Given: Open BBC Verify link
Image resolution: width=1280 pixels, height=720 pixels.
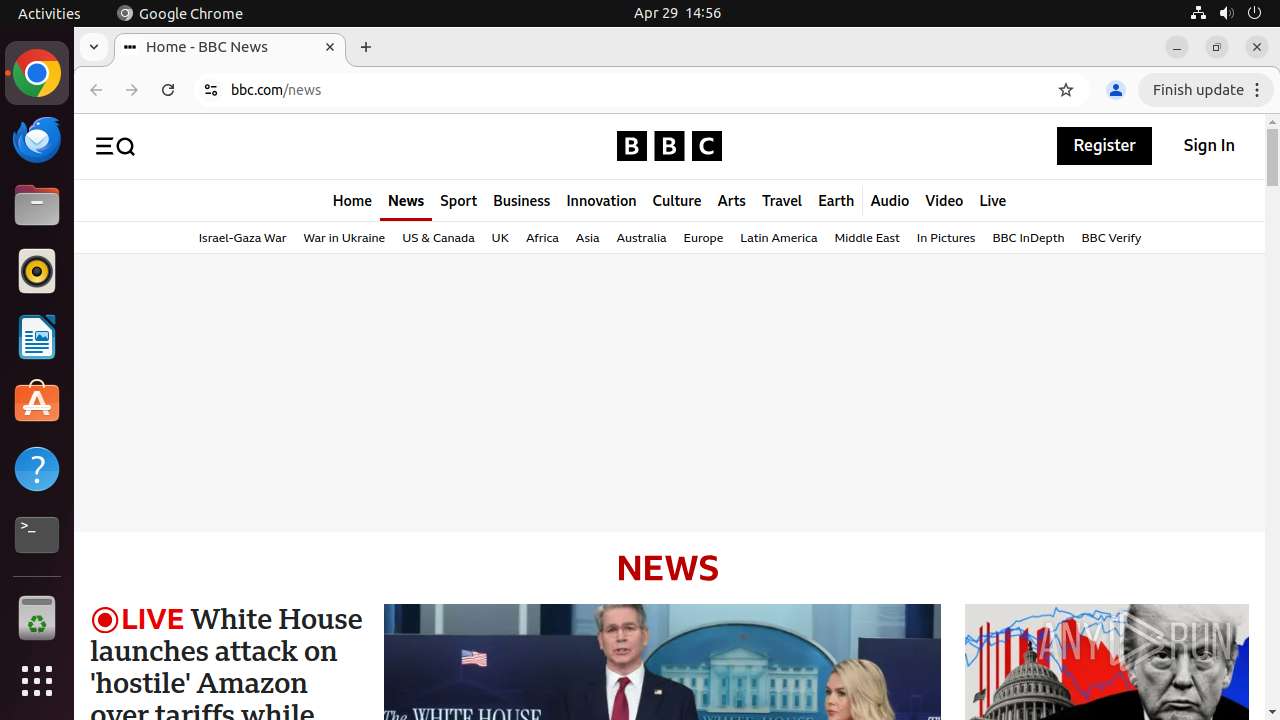Looking at the screenshot, I should pos(1111,238).
